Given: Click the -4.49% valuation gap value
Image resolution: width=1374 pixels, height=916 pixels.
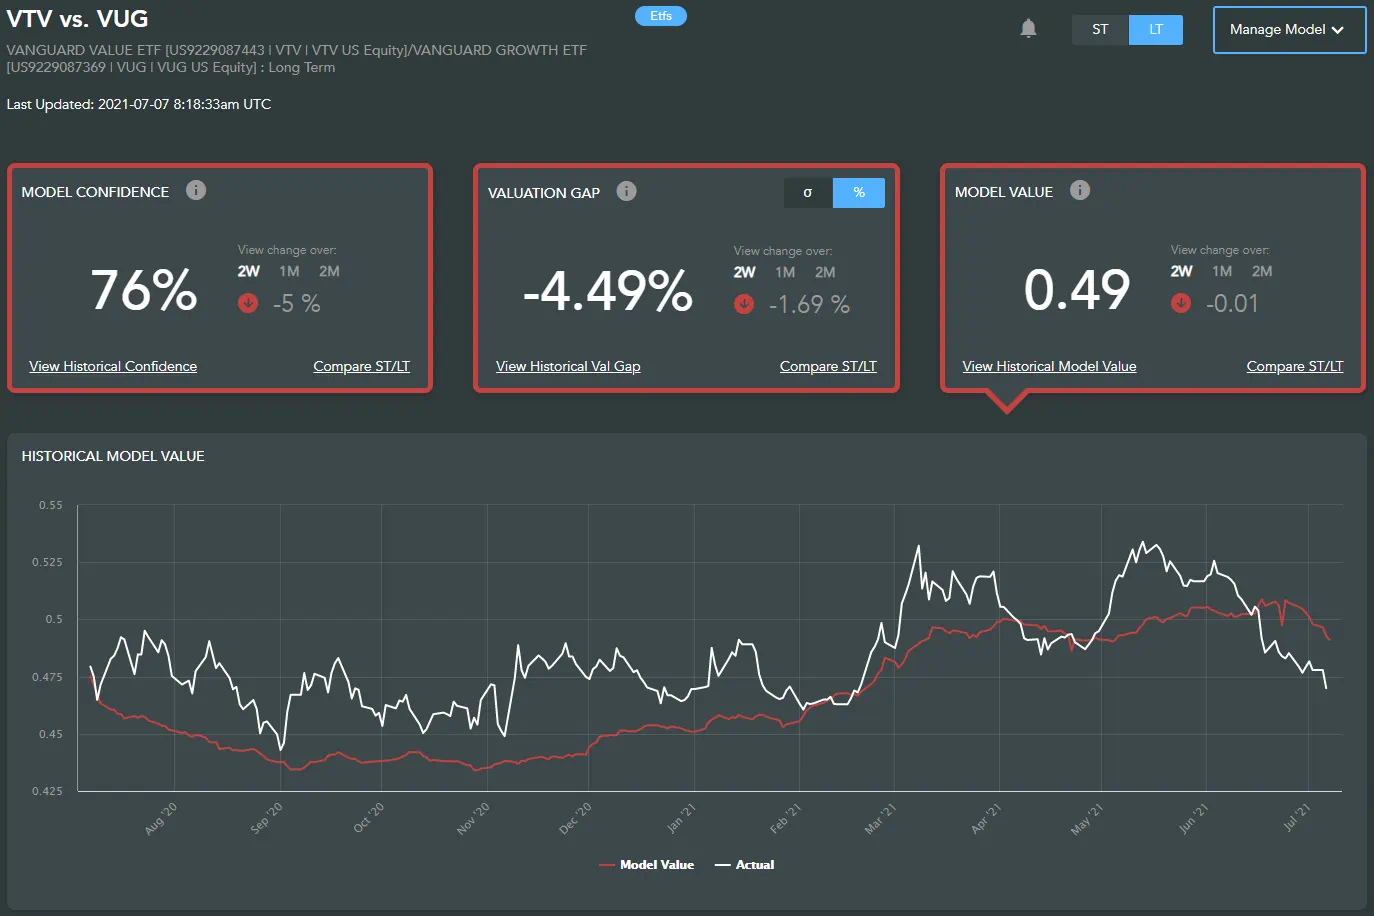Looking at the screenshot, I should [608, 291].
